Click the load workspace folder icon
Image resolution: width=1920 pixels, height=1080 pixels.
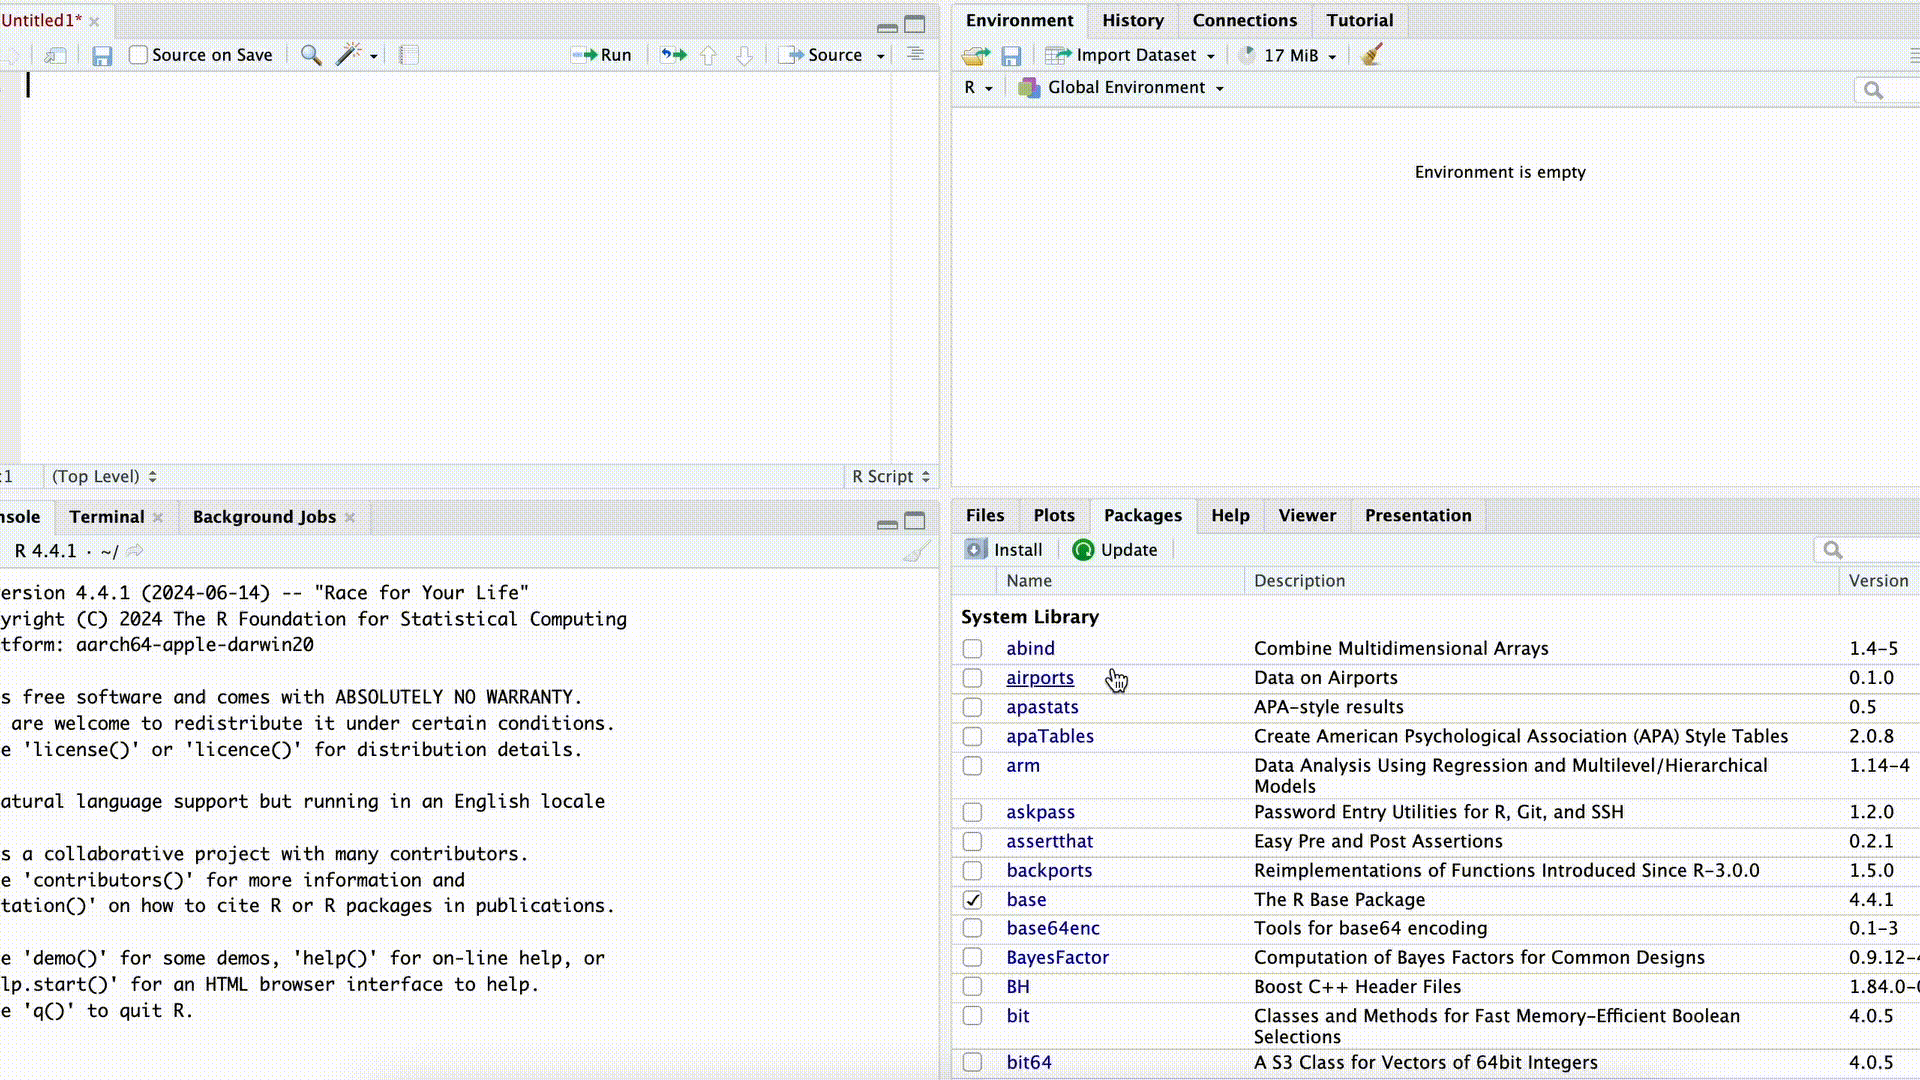(975, 56)
